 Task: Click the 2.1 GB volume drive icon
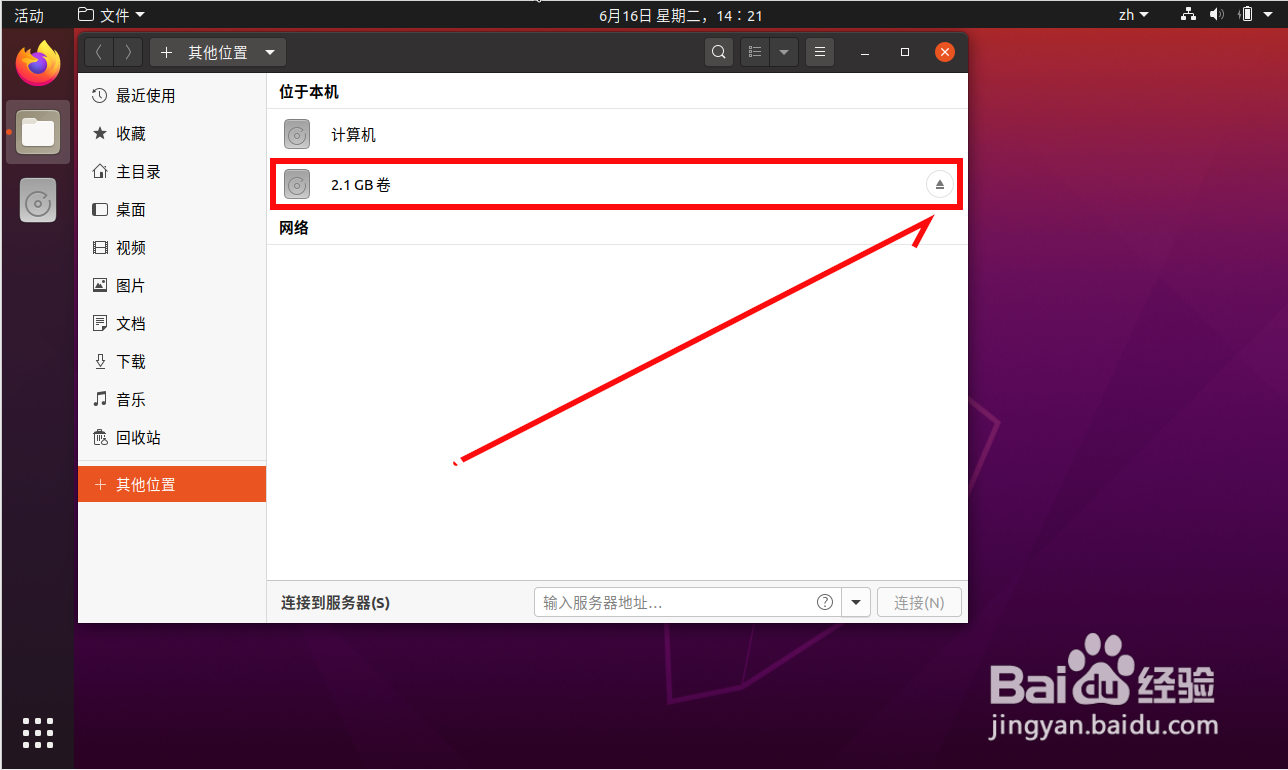point(297,184)
